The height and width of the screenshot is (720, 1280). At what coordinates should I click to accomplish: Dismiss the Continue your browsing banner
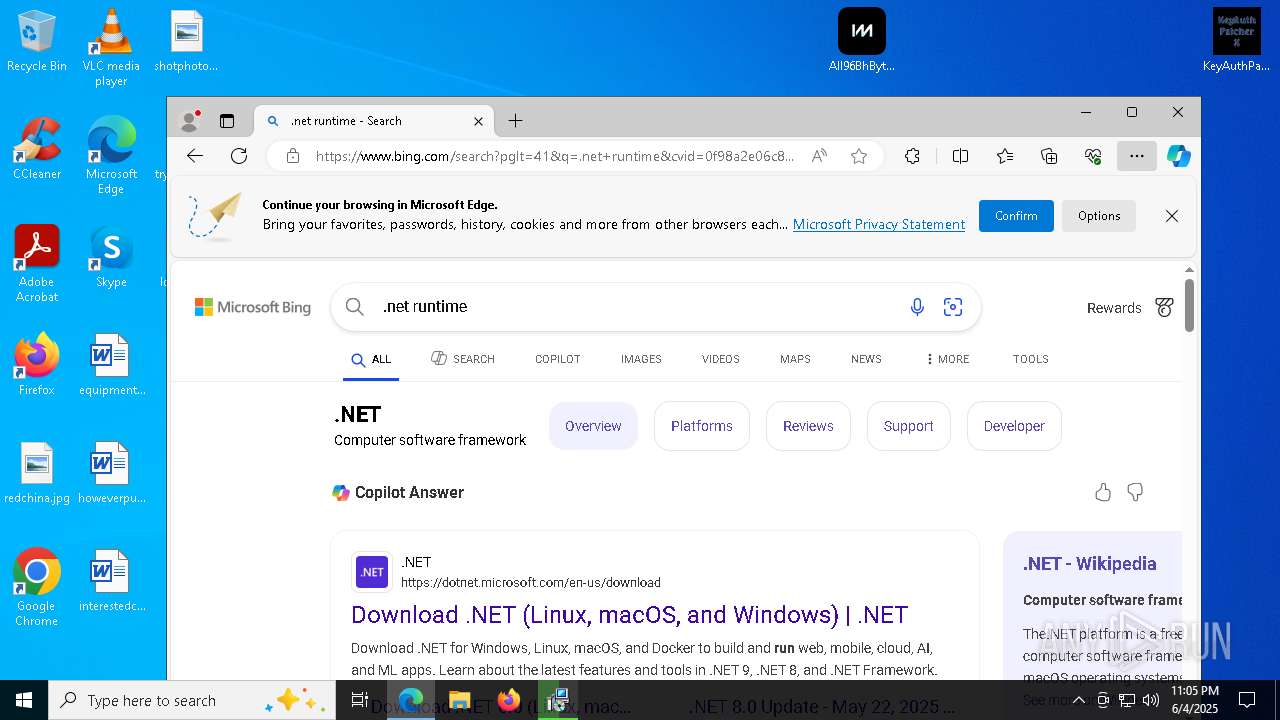[x=1172, y=216]
